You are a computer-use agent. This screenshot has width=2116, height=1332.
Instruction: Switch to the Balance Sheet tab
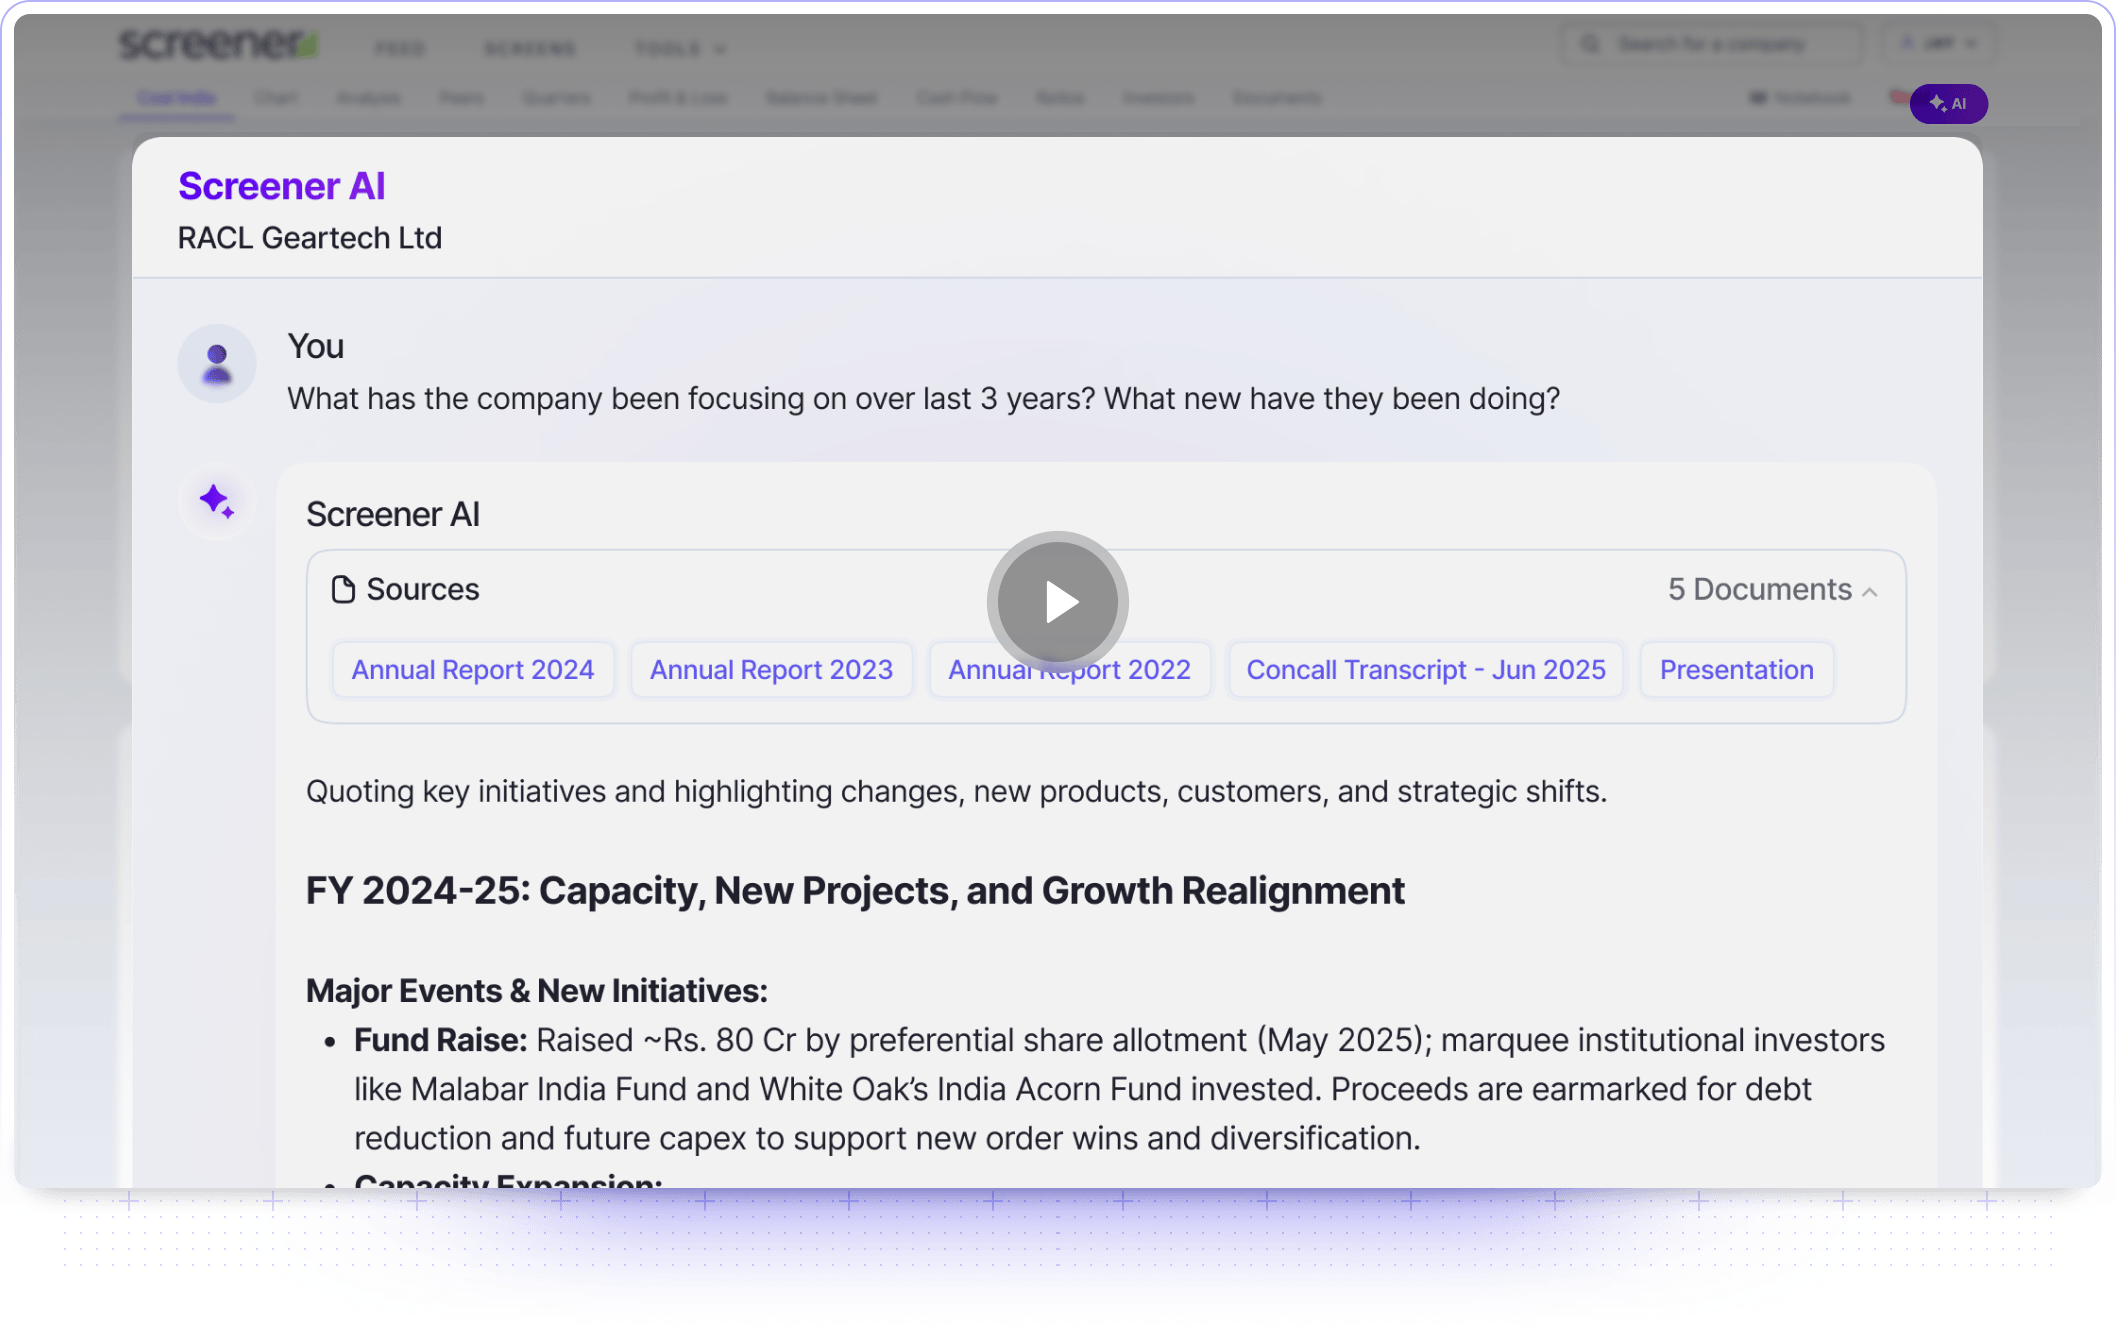pyautogui.click(x=821, y=98)
